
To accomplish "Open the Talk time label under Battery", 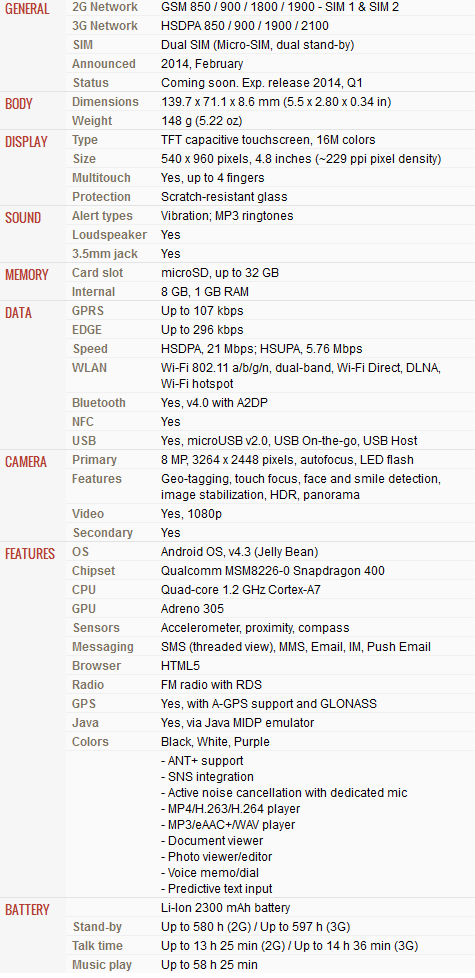I will (x=97, y=946).
